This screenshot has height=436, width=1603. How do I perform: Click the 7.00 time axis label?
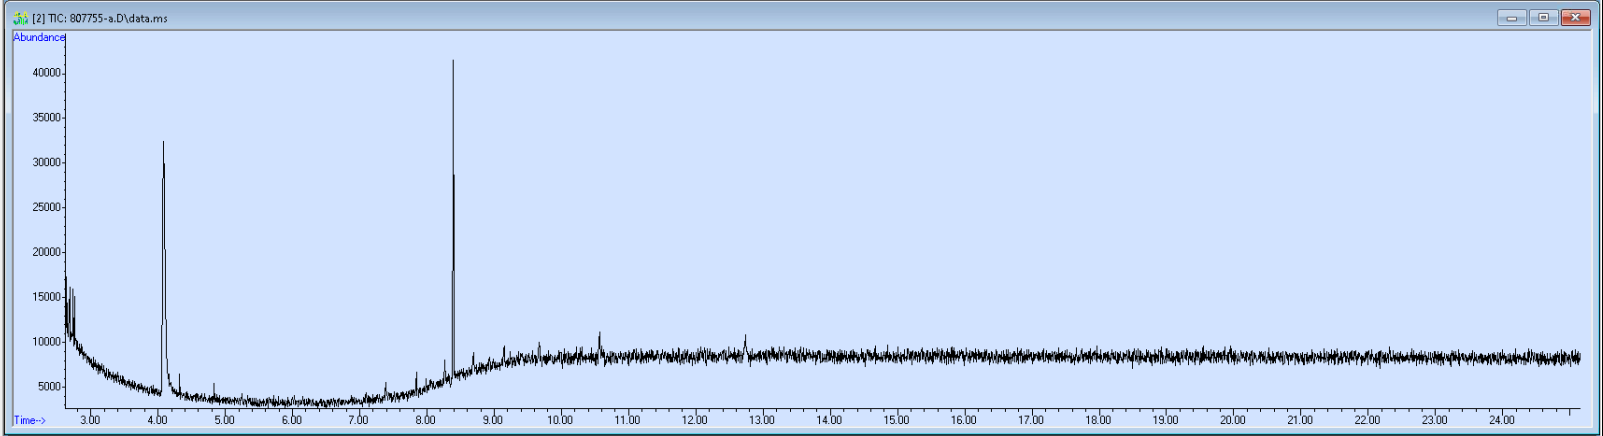[358, 420]
